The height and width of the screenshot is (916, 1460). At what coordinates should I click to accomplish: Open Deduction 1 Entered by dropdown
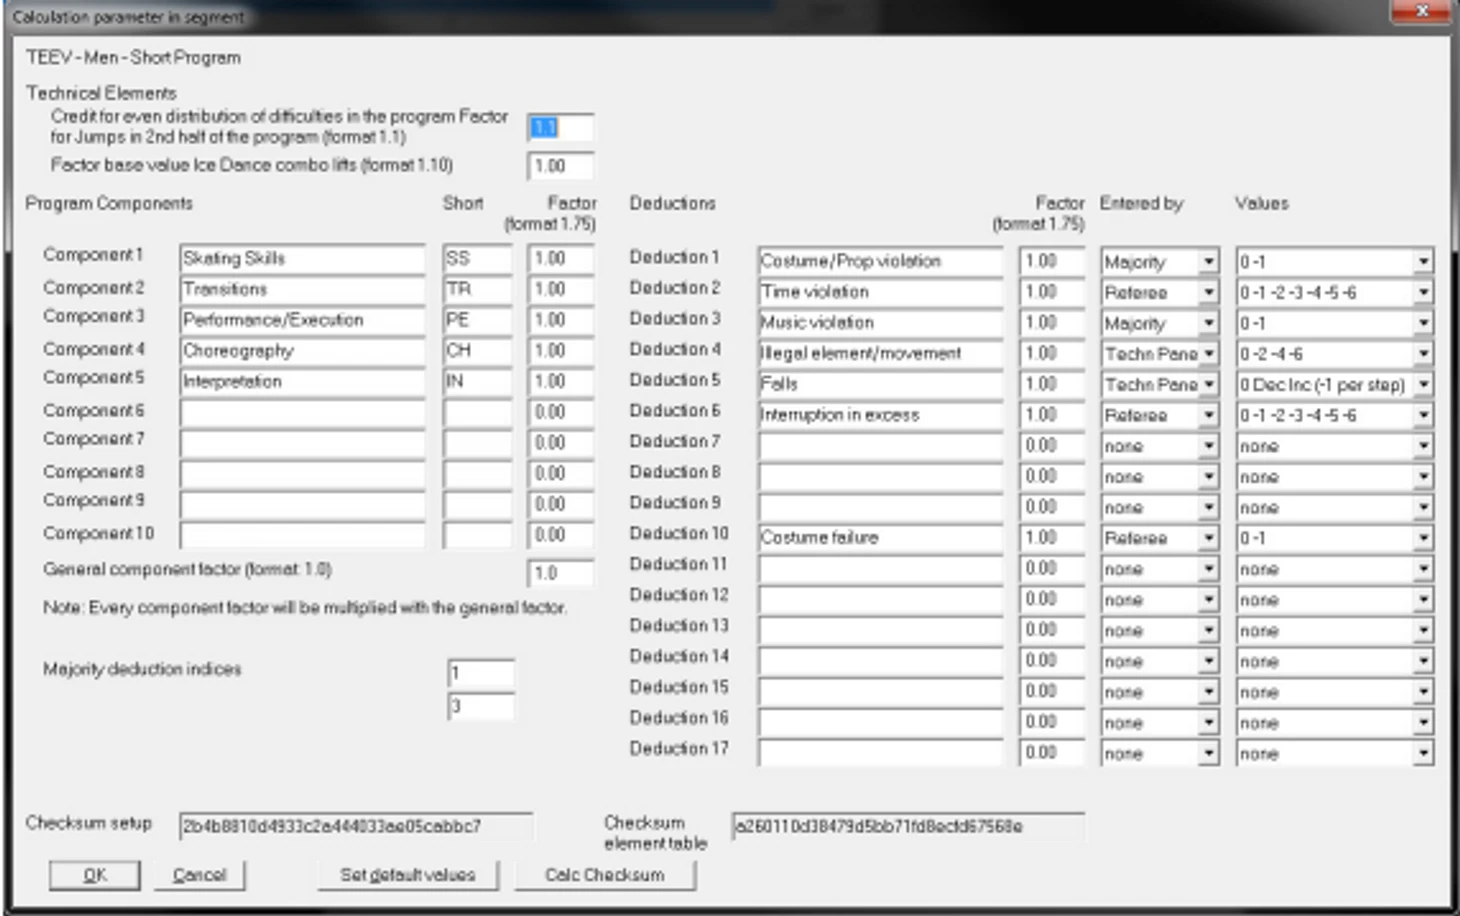(x=1209, y=261)
